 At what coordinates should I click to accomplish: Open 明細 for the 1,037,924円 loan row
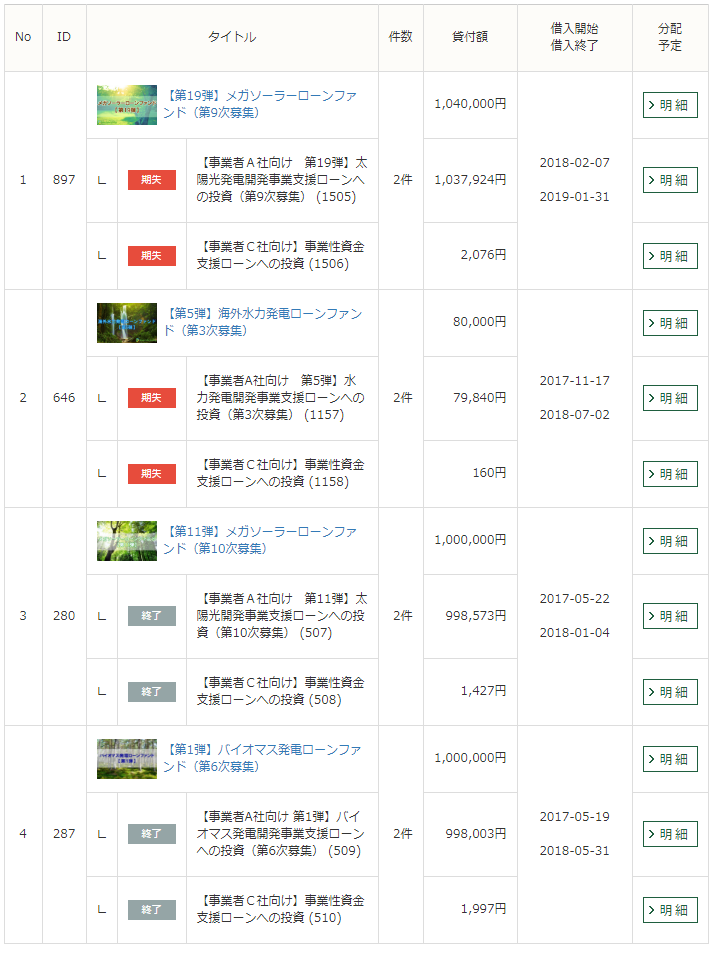(670, 180)
